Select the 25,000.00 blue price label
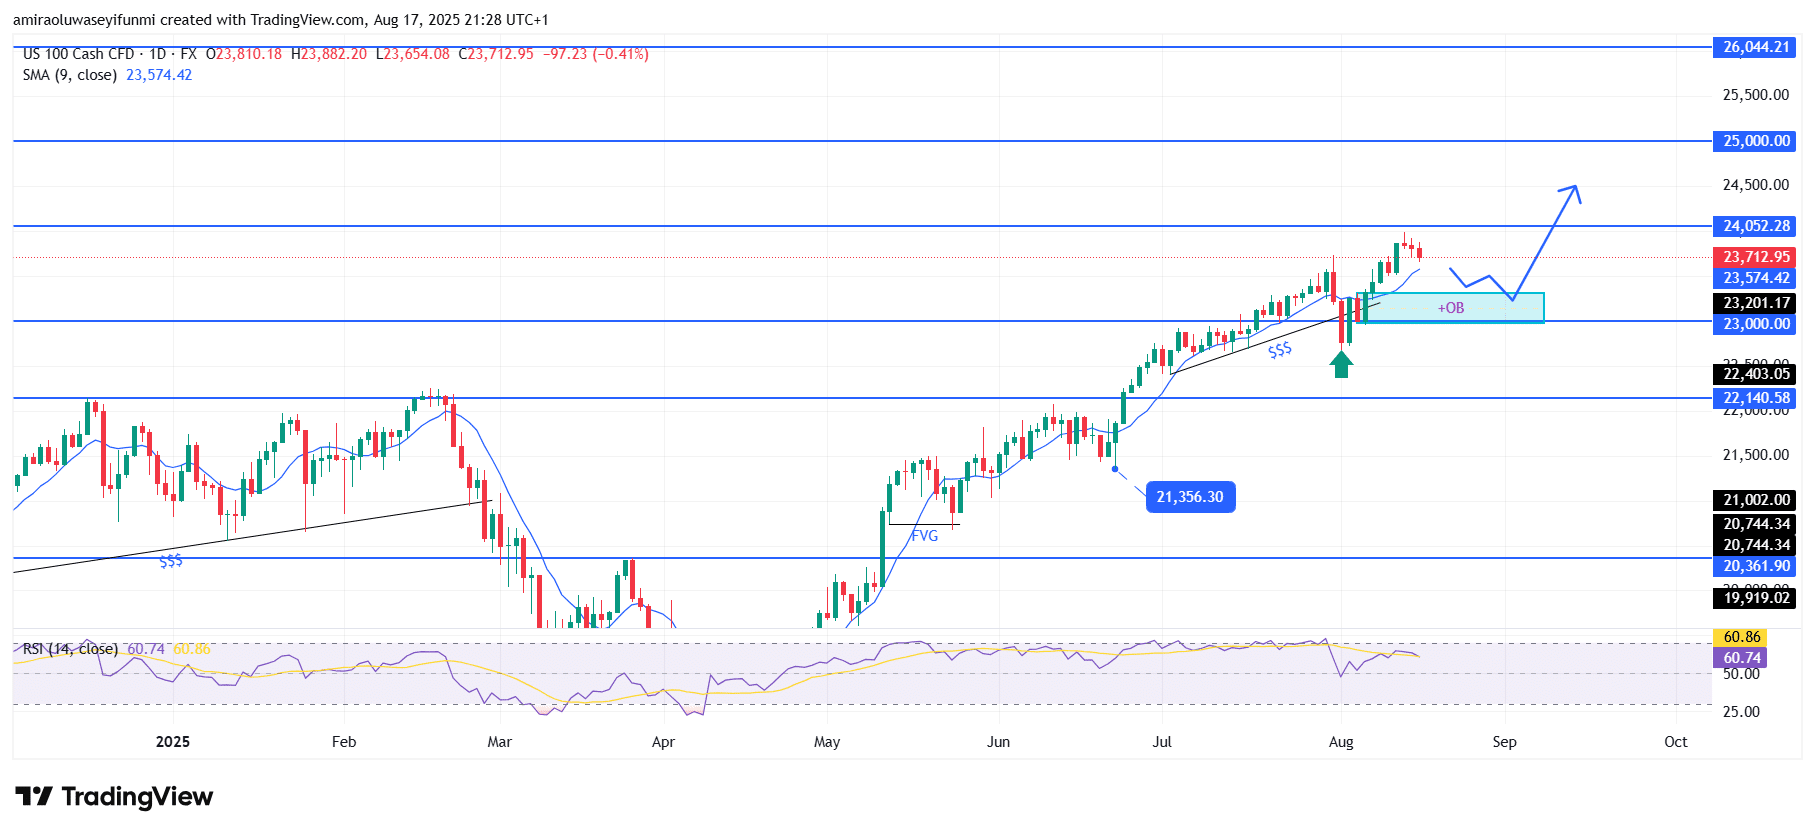This screenshot has width=1815, height=834. [x=1755, y=141]
